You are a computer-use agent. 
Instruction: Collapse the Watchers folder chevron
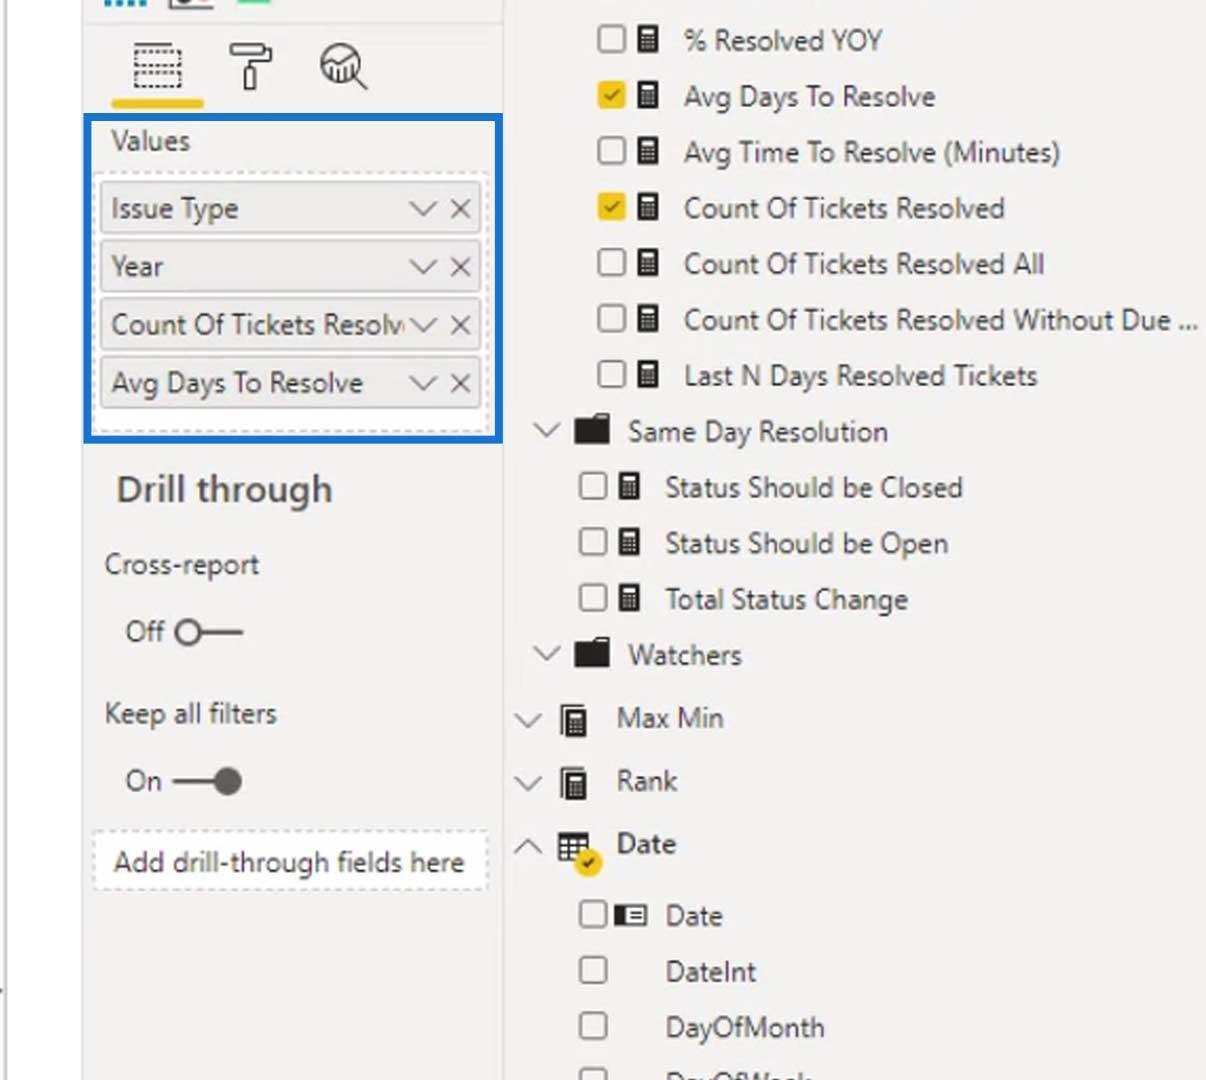coord(547,654)
